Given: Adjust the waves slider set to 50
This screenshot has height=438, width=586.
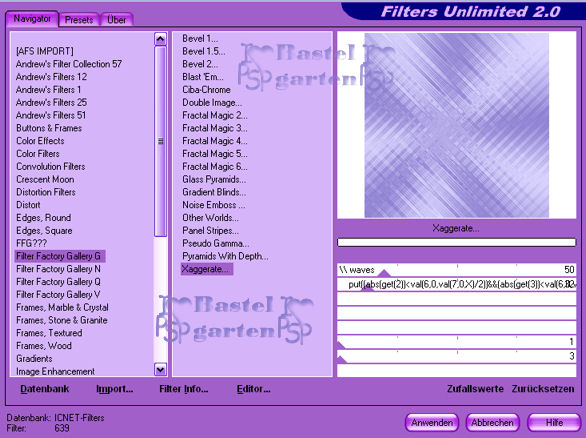Looking at the screenshot, I should tap(456, 270).
